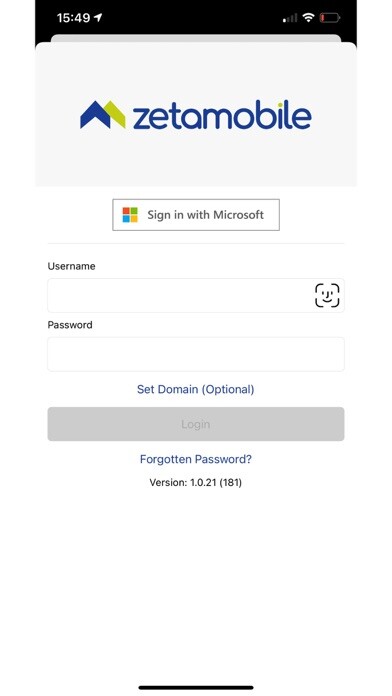
Task: Tap the cellular signal bars icon
Action: click(x=290, y=18)
